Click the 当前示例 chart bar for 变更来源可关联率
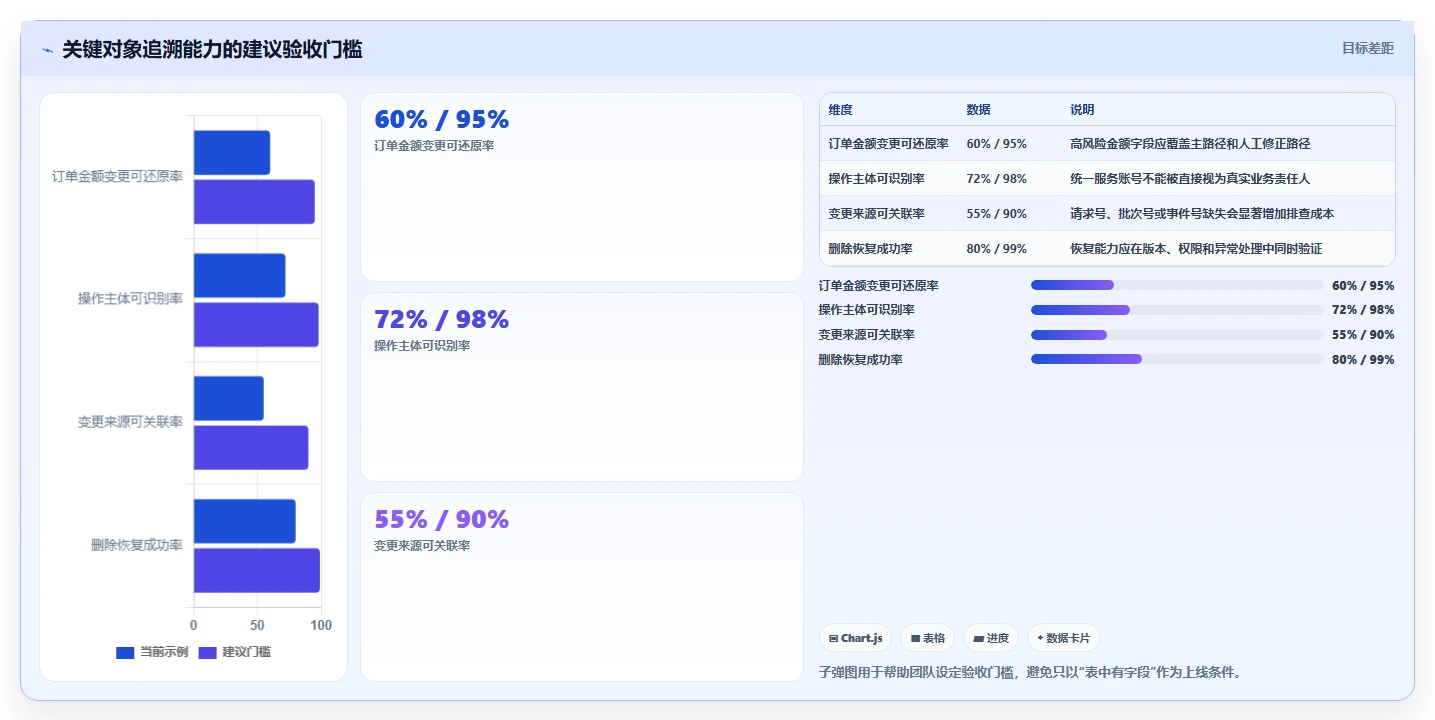Image resolution: width=1435 pixels, height=720 pixels. [x=229, y=398]
